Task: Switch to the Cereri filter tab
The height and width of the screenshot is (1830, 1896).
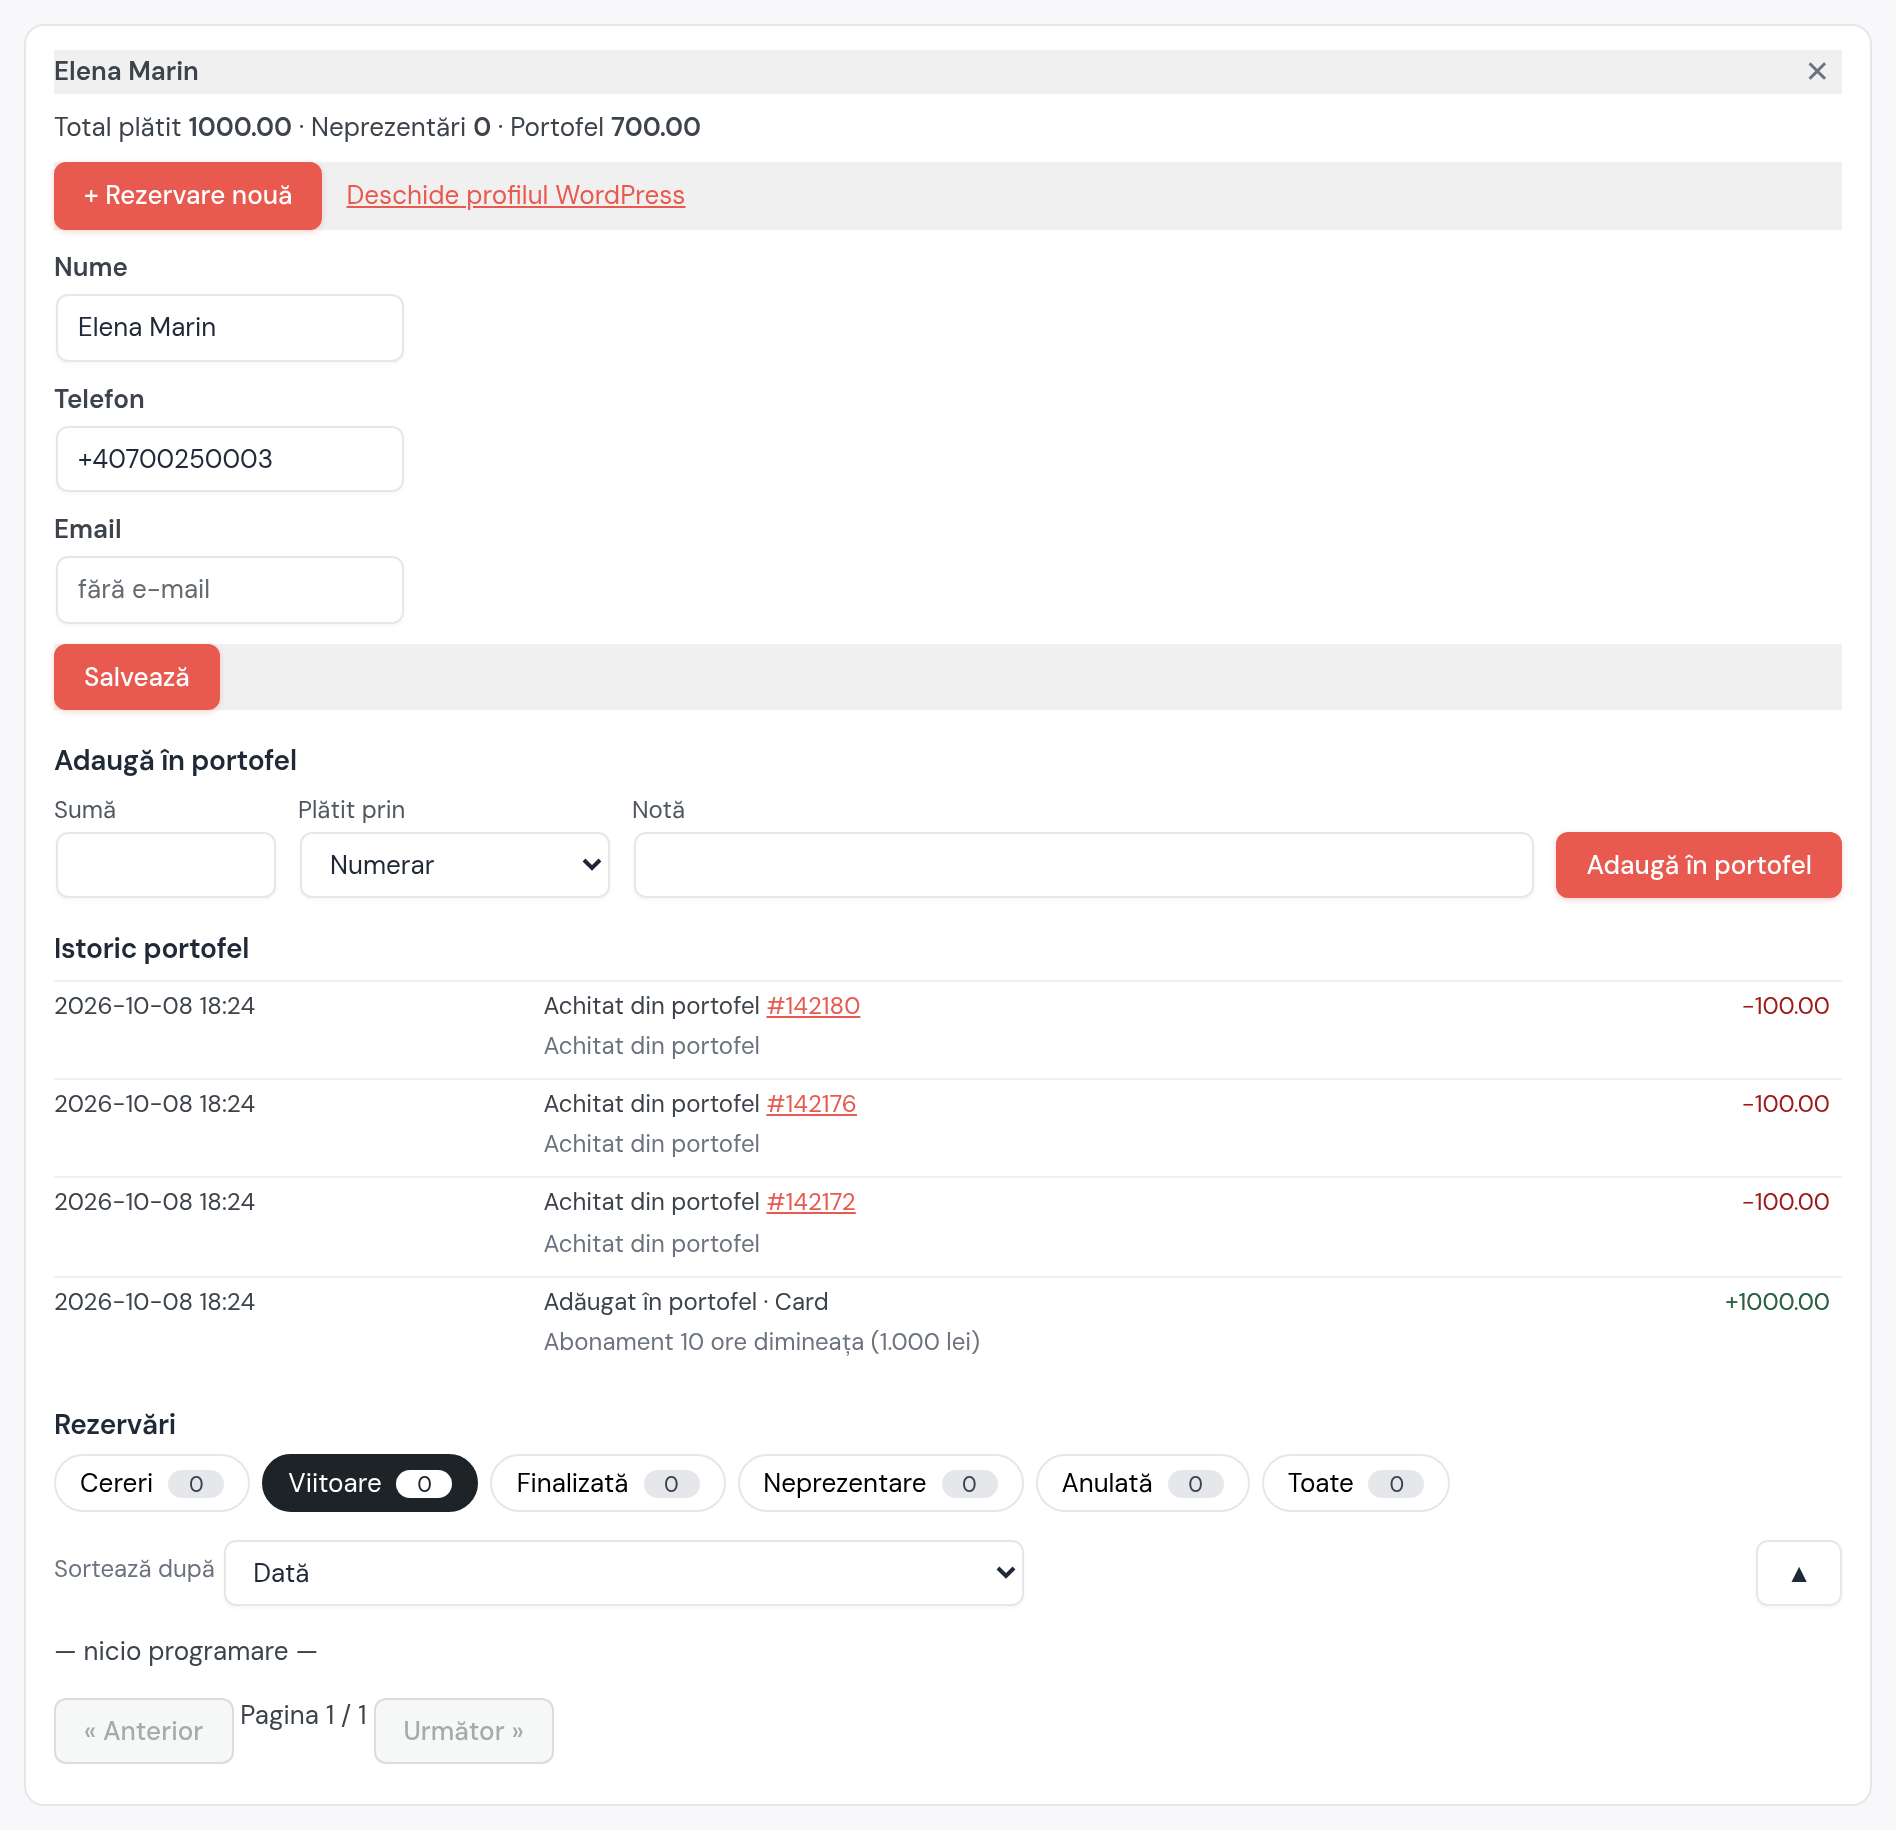Action: (x=151, y=1483)
